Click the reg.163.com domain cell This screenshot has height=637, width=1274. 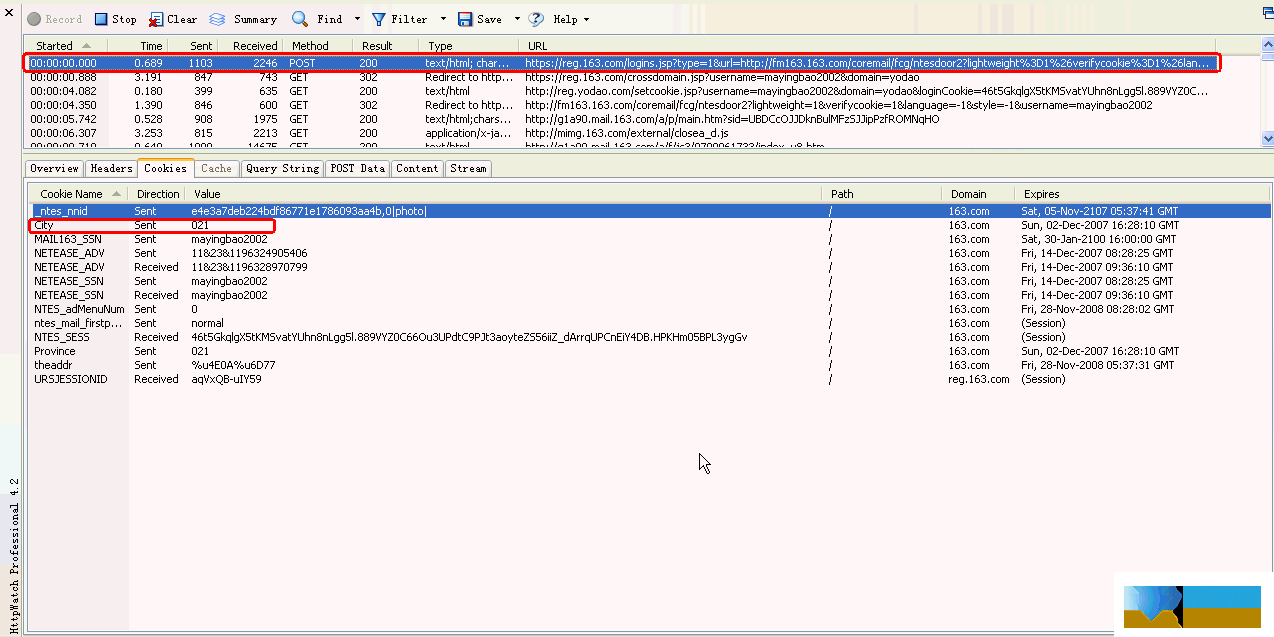pos(979,379)
